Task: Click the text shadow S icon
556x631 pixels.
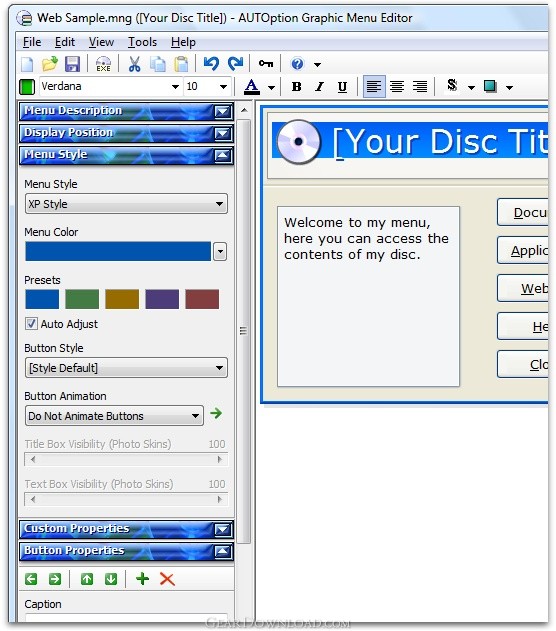Action: (452, 85)
